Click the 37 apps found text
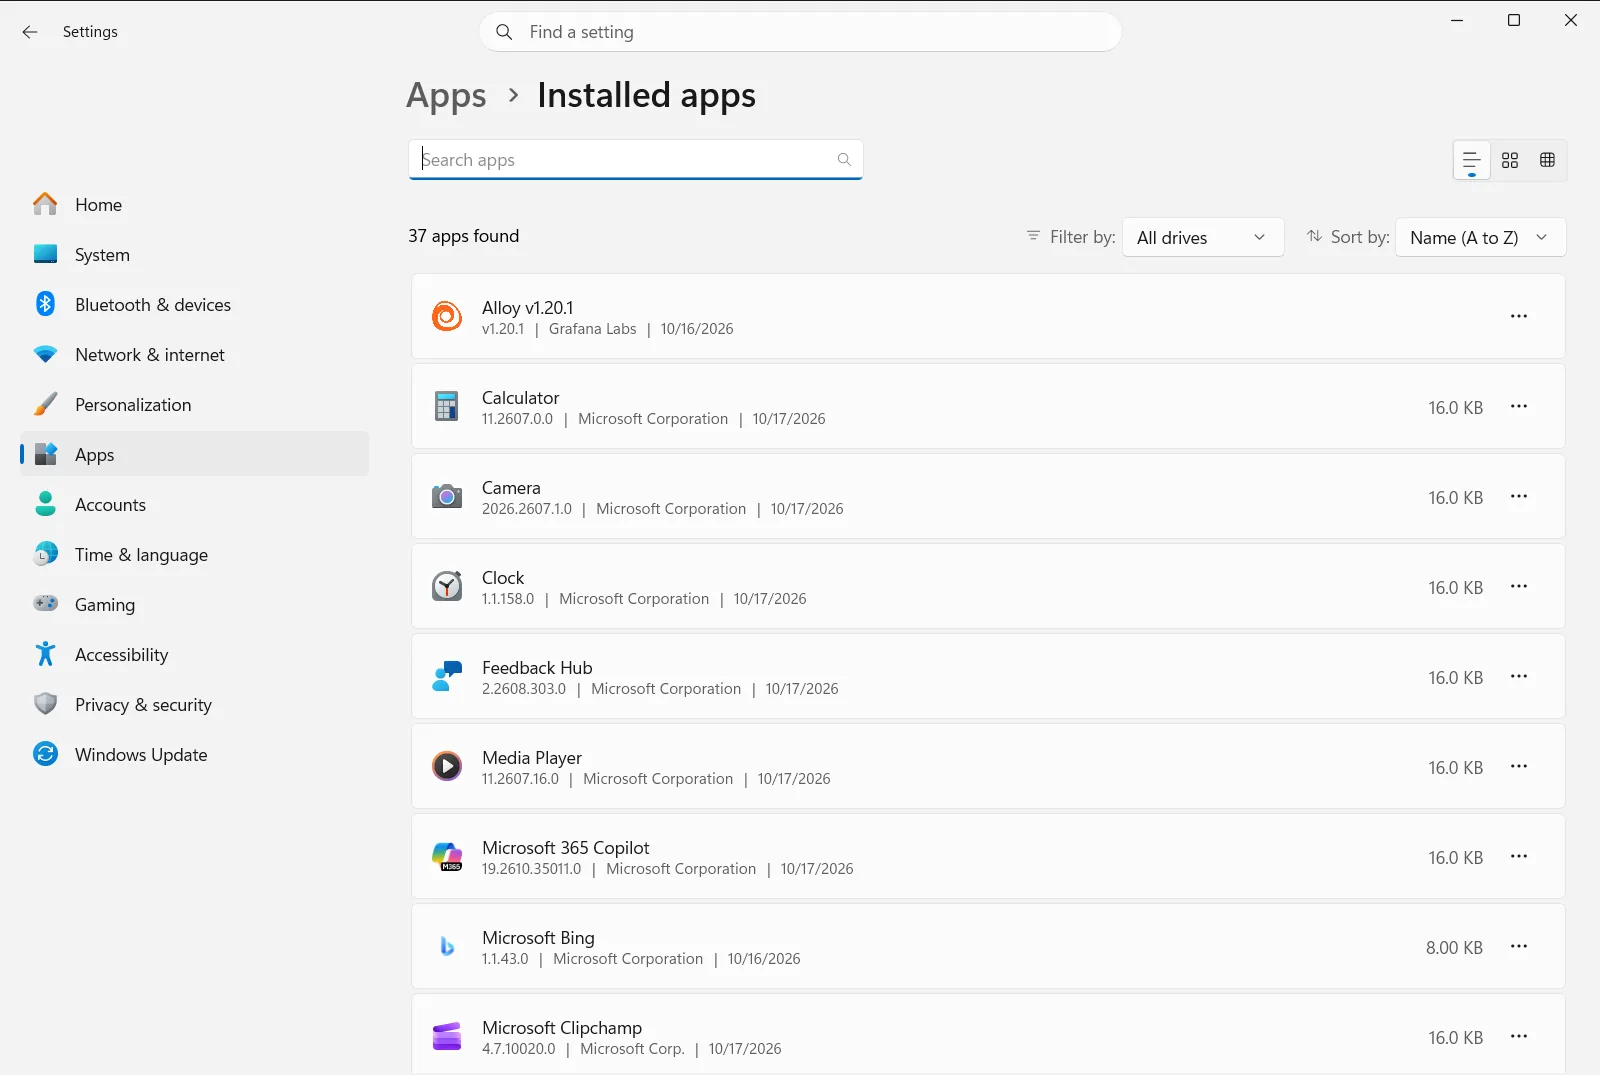The image size is (1600, 1075). [464, 236]
